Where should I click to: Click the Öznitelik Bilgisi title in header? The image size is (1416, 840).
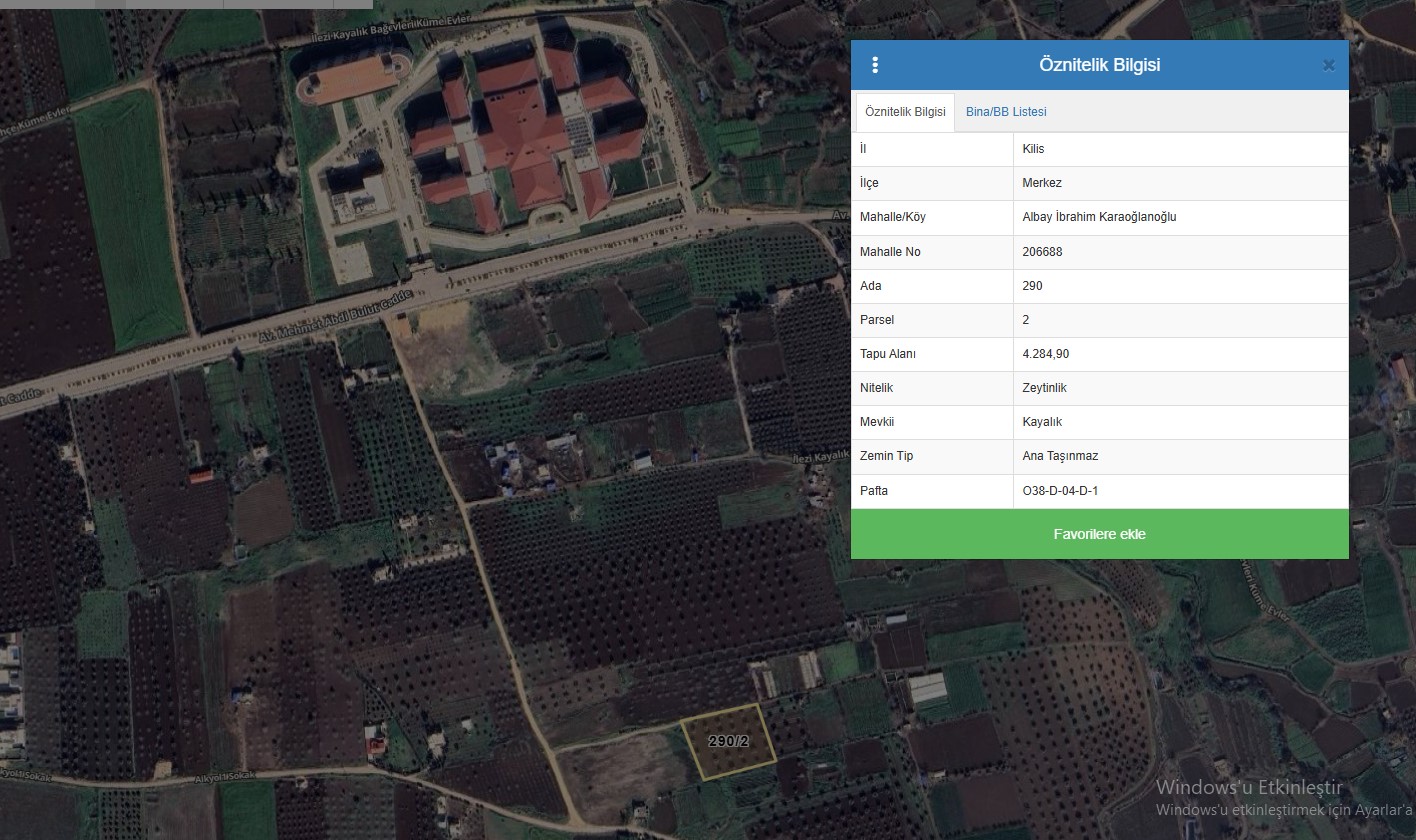point(1099,65)
